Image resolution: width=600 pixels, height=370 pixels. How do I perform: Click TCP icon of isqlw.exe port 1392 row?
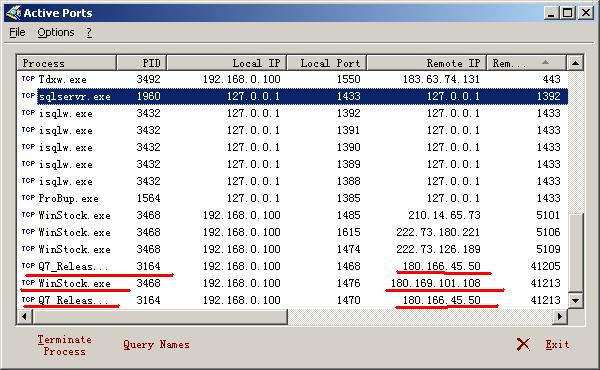tap(28, 112)
